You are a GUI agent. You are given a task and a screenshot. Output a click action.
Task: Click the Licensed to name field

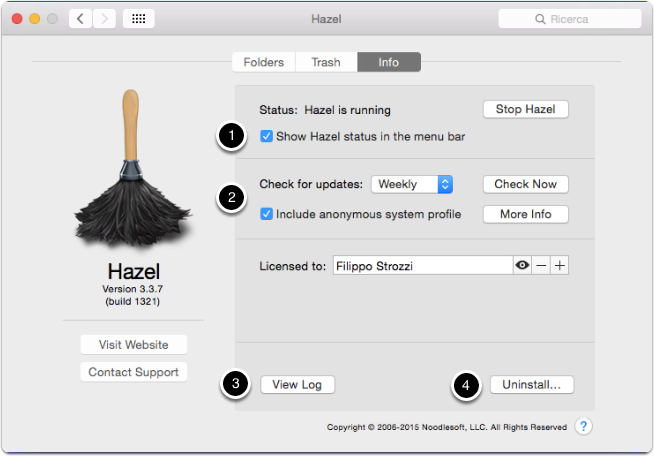point(423,265)
